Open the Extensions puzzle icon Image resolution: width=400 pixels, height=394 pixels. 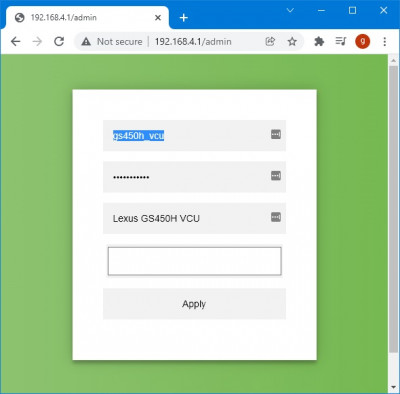(x=319, y=42)
